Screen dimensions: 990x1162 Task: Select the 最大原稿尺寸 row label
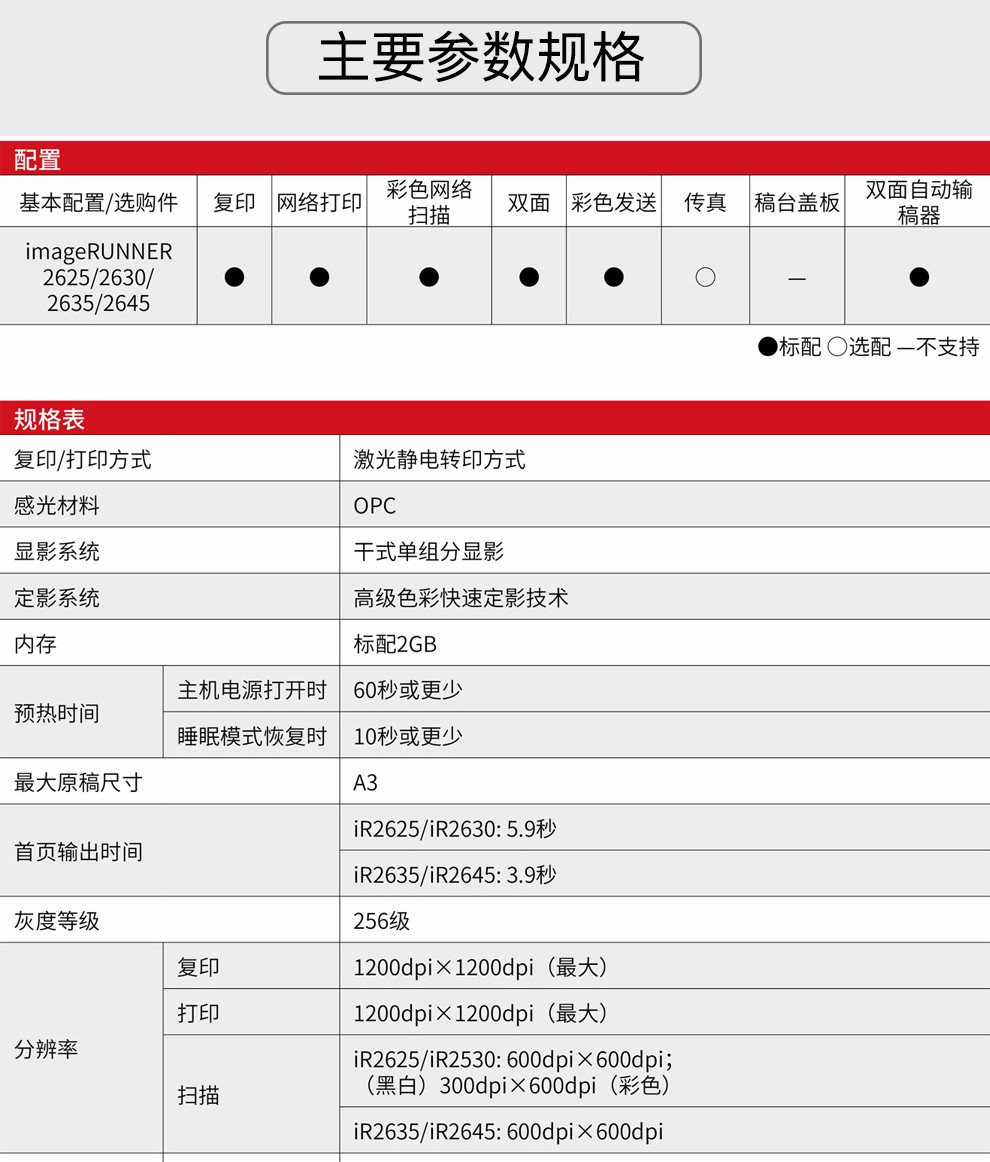(x=79, y=783)
